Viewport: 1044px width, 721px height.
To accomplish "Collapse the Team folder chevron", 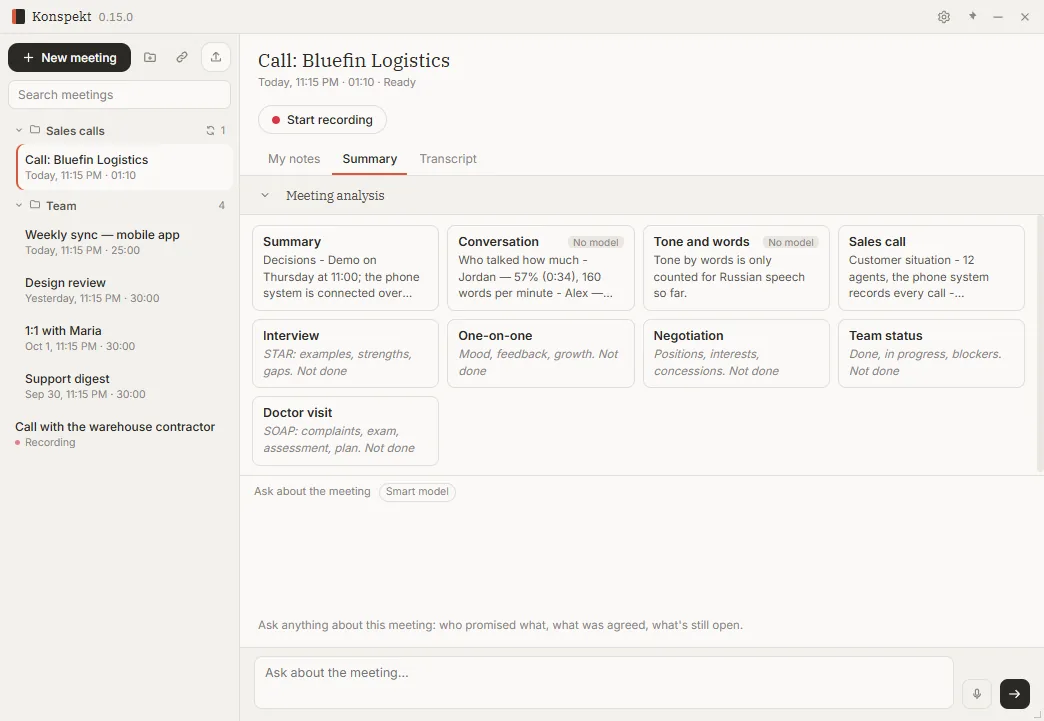I will [x=19, y=205].
